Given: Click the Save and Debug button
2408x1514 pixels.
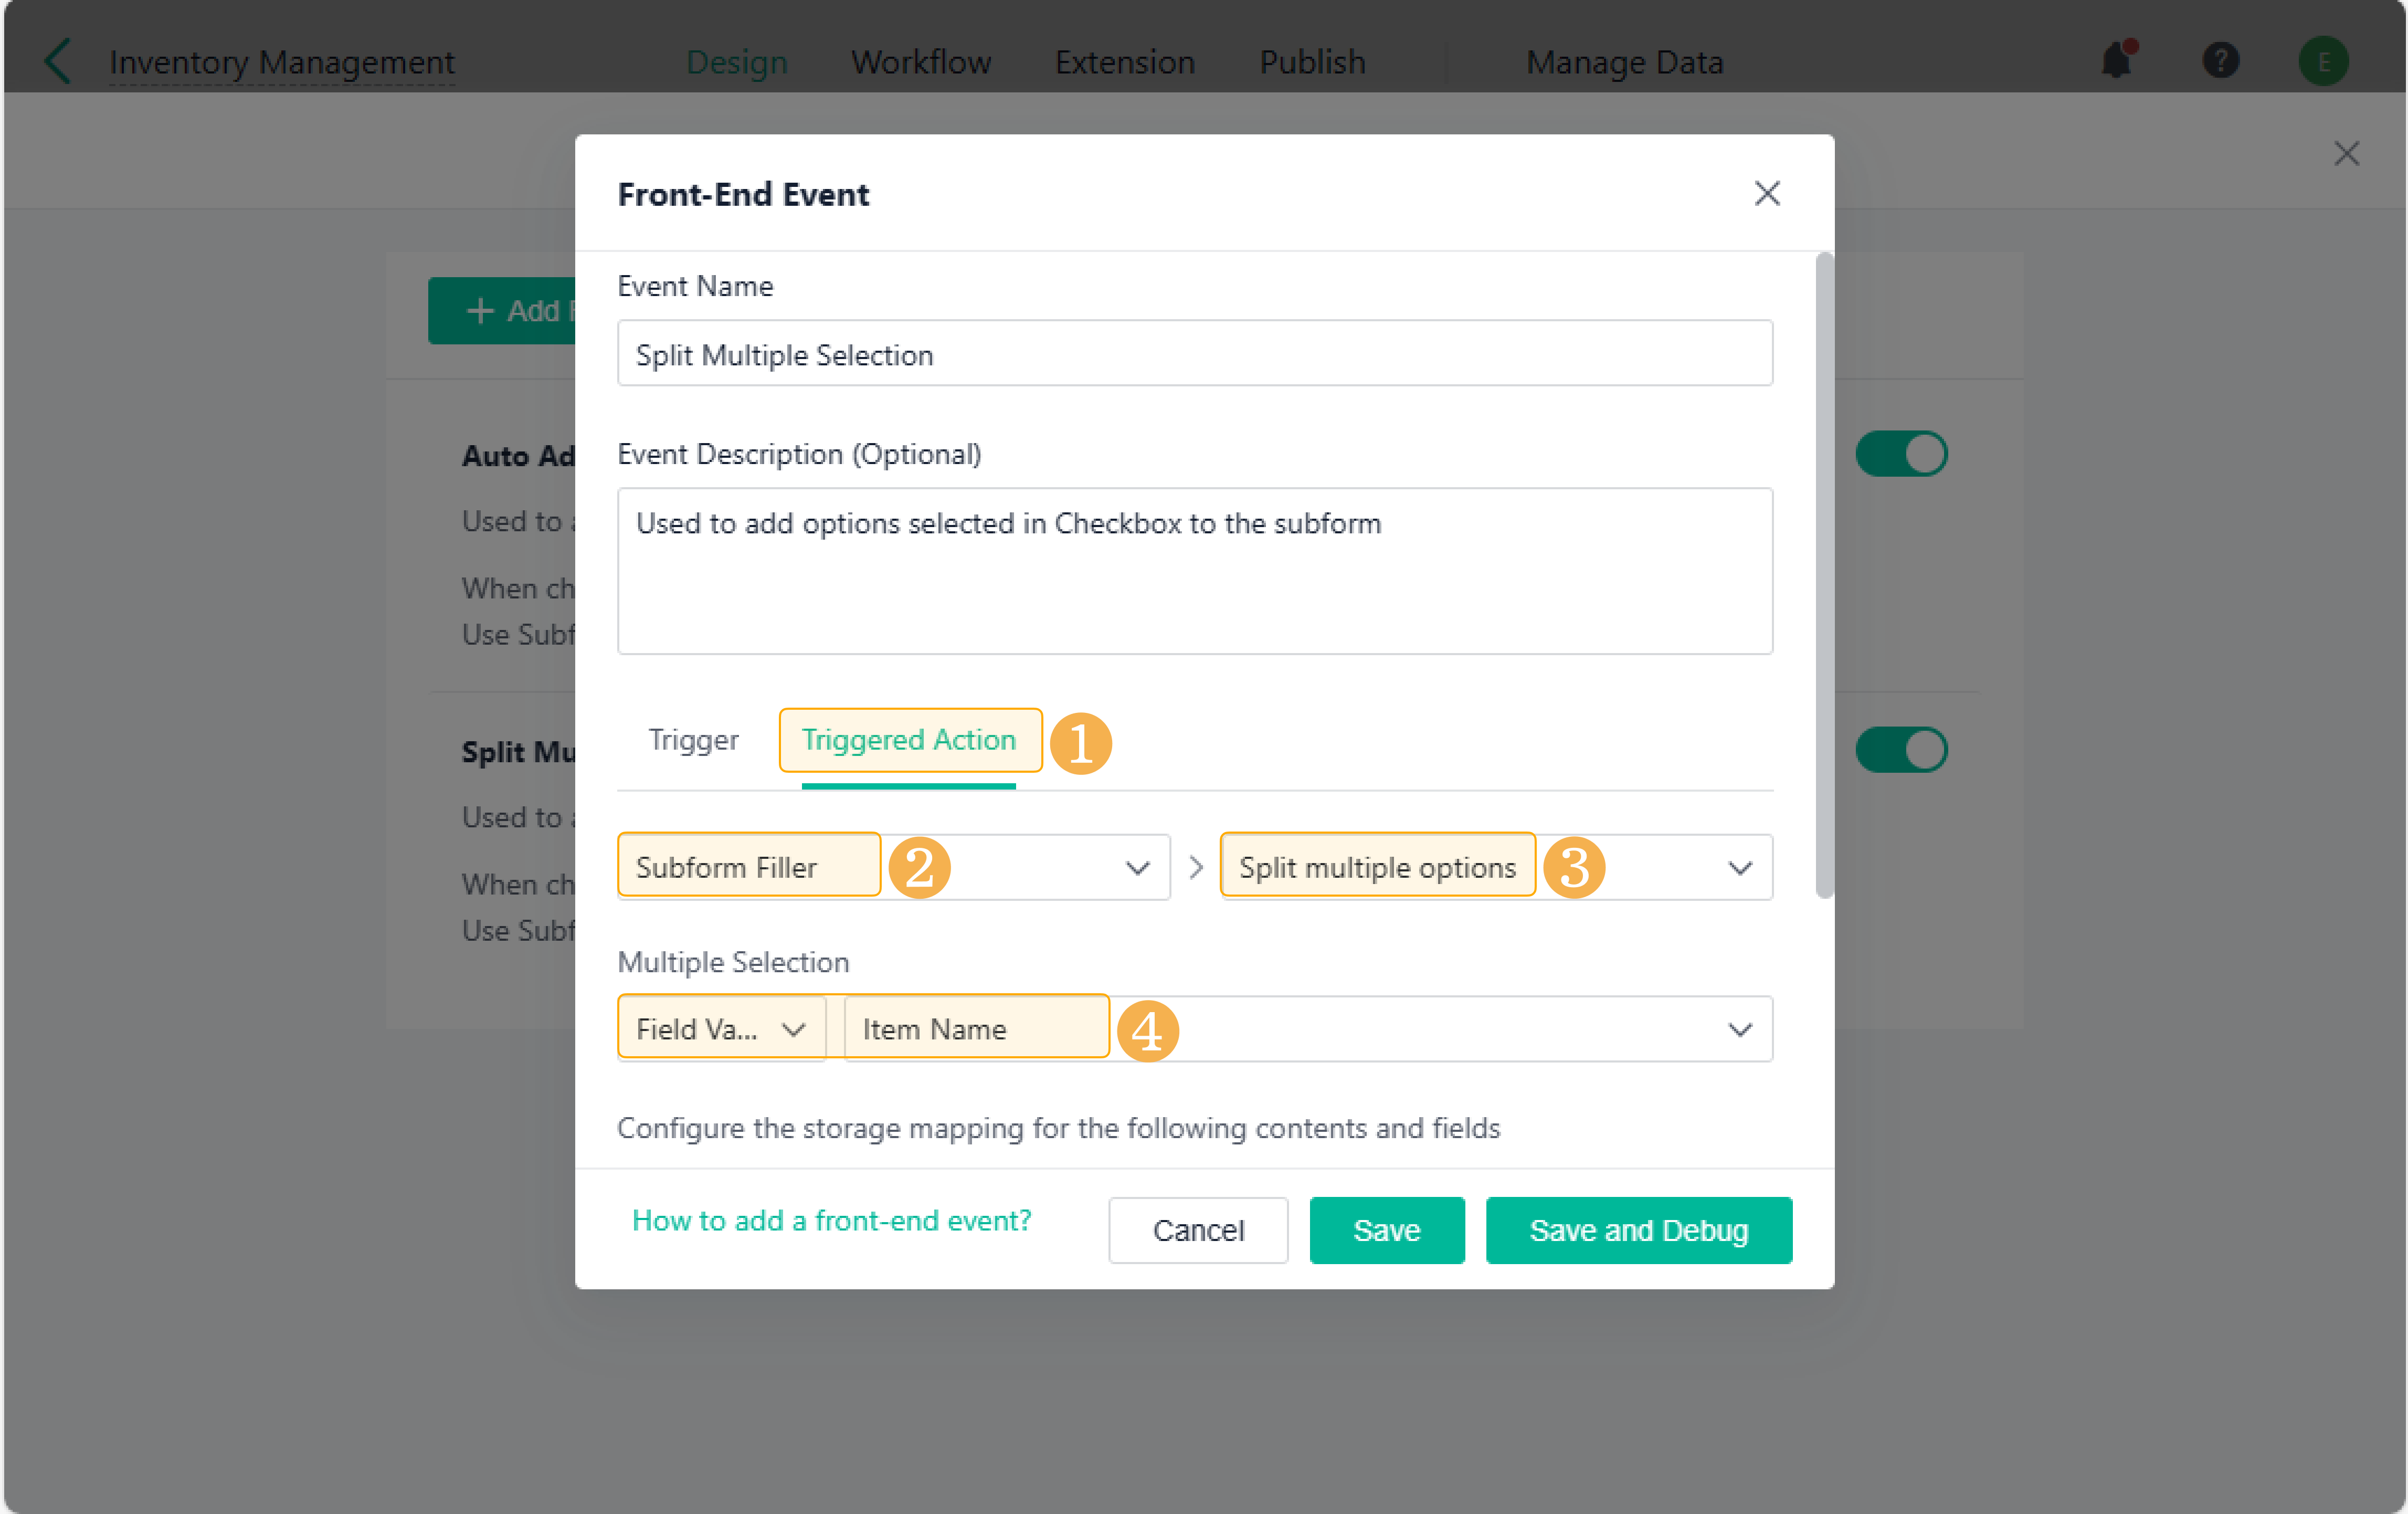Looking at the screenshot, I should 1637,1229.
